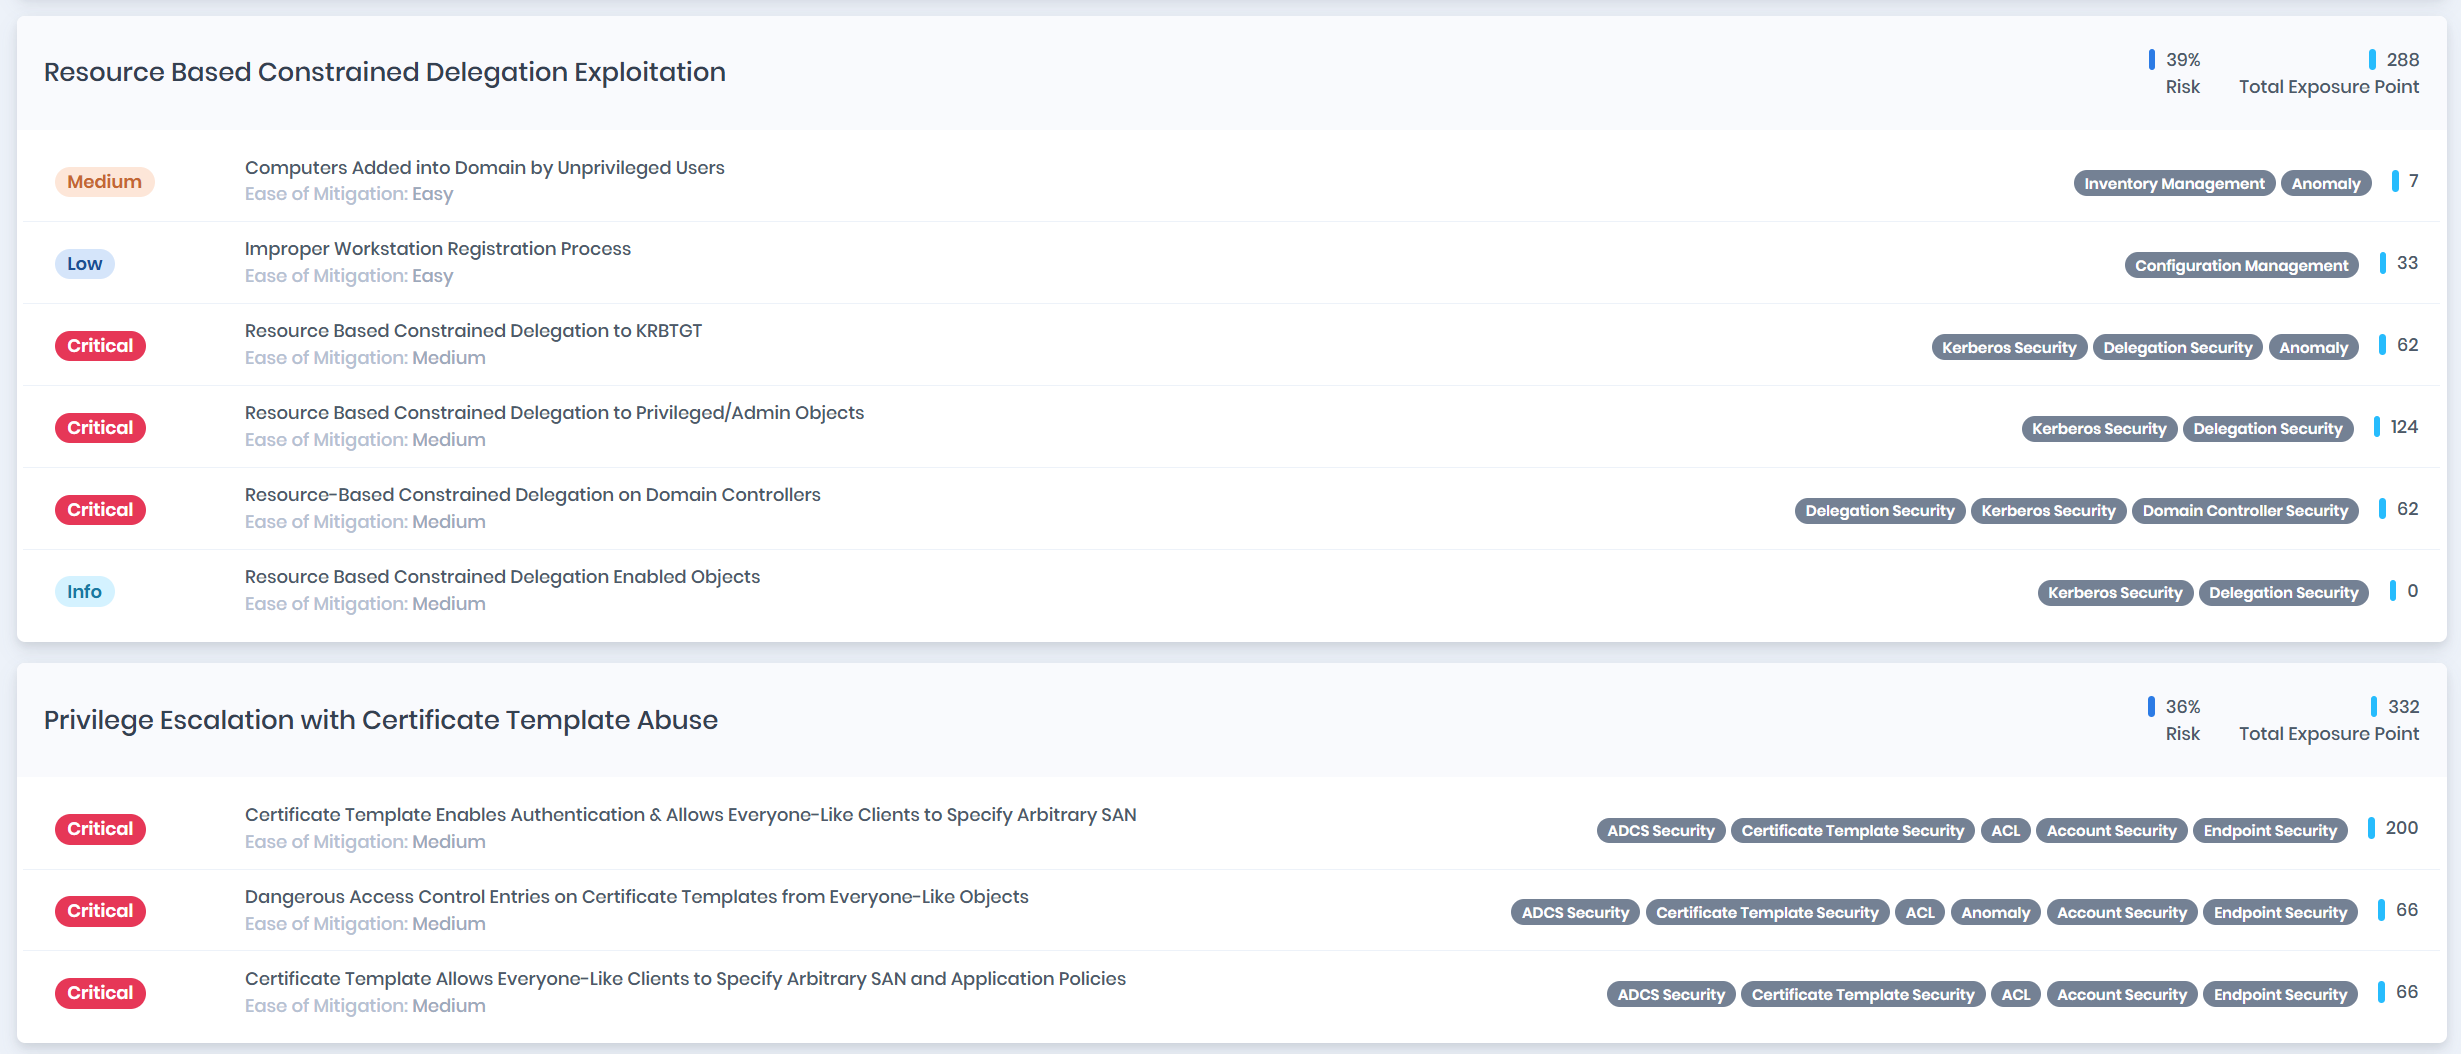Click the Medium severity badge
The width and height of the screenshot is (2461, 1054).
[104, 182]
